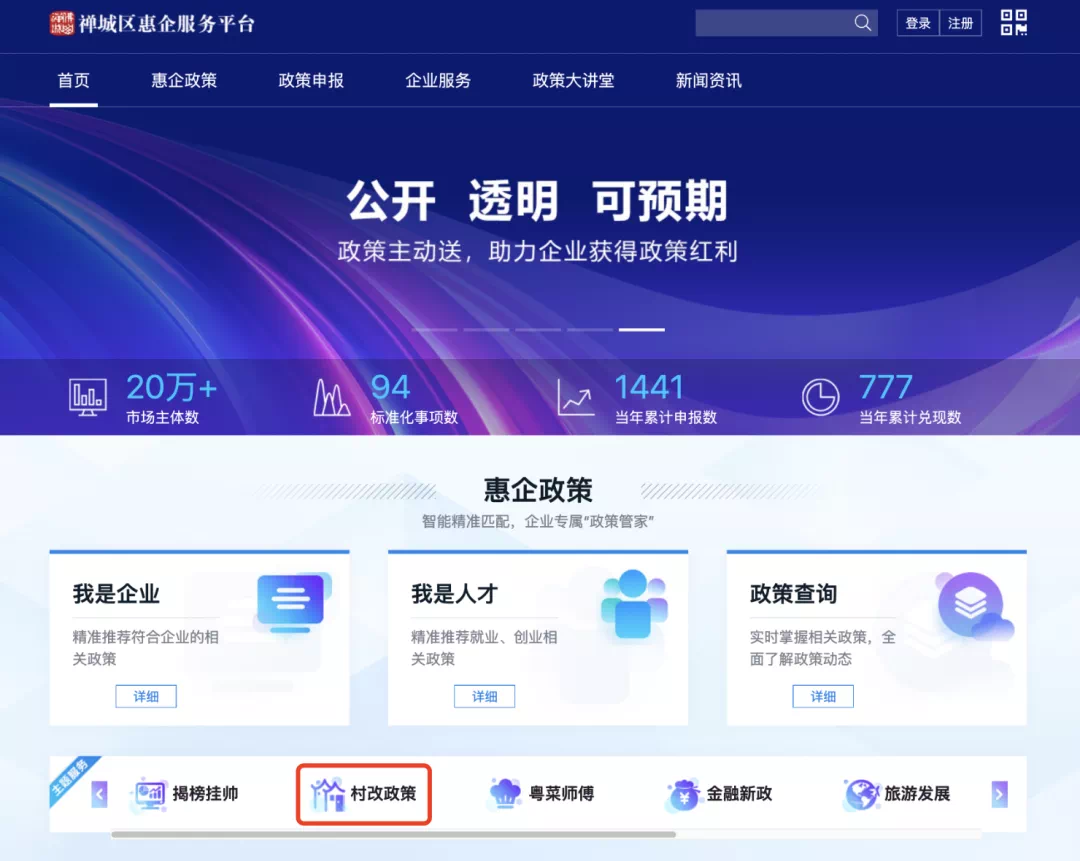Viewport: 1080px width, 861px height.
Task: Open the 揭榜挂帅 link
Action: (x=205, y=794)
